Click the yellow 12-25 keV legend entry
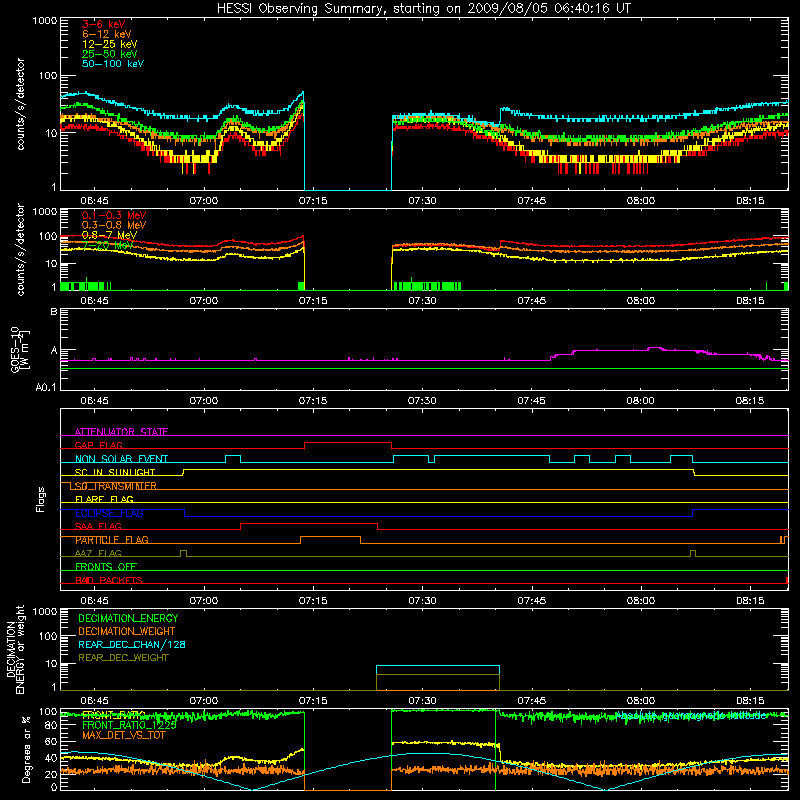800x800 pixels. click(x=110, y=44)
